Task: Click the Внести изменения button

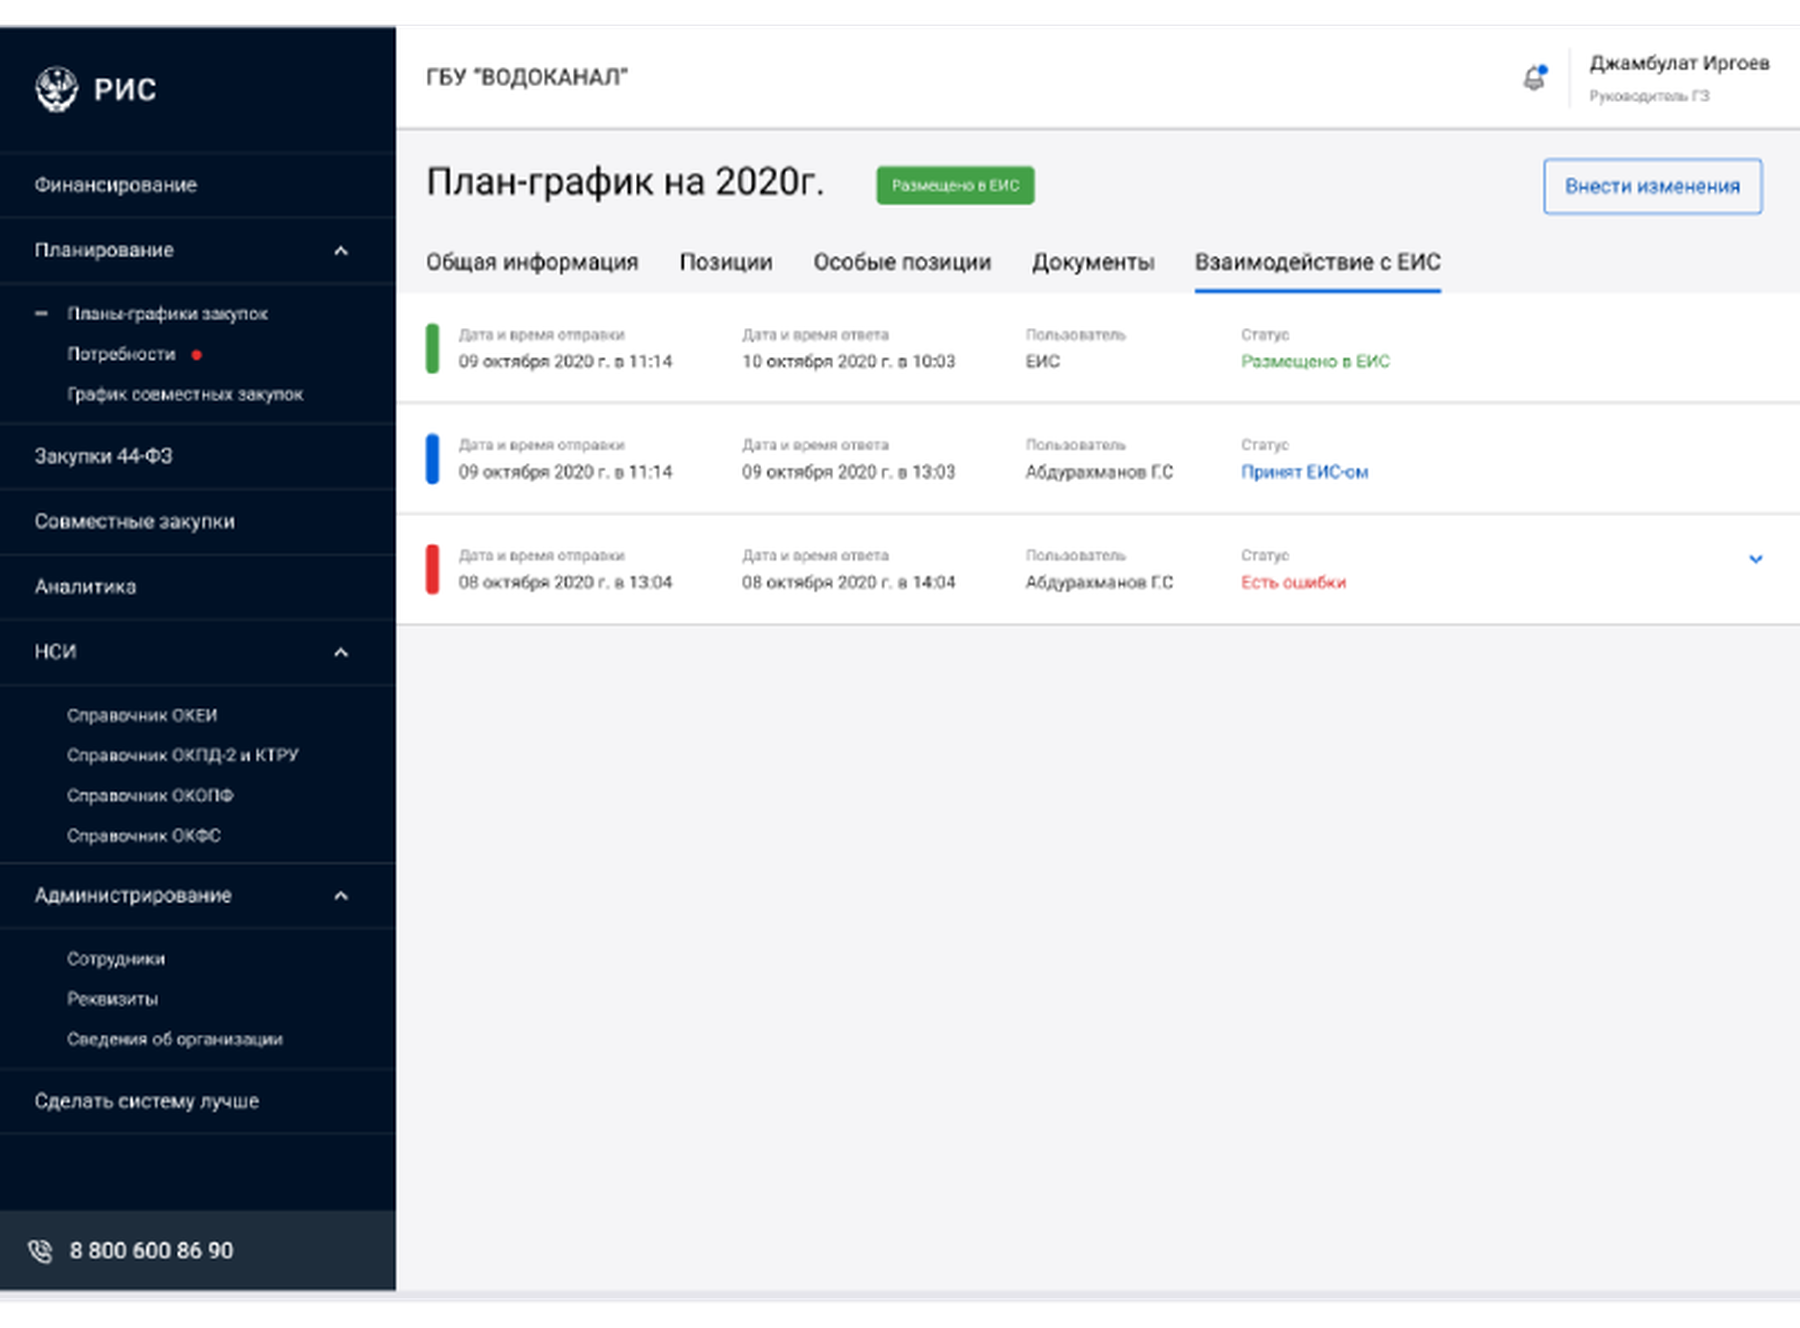Action: tap(1653, 186)
